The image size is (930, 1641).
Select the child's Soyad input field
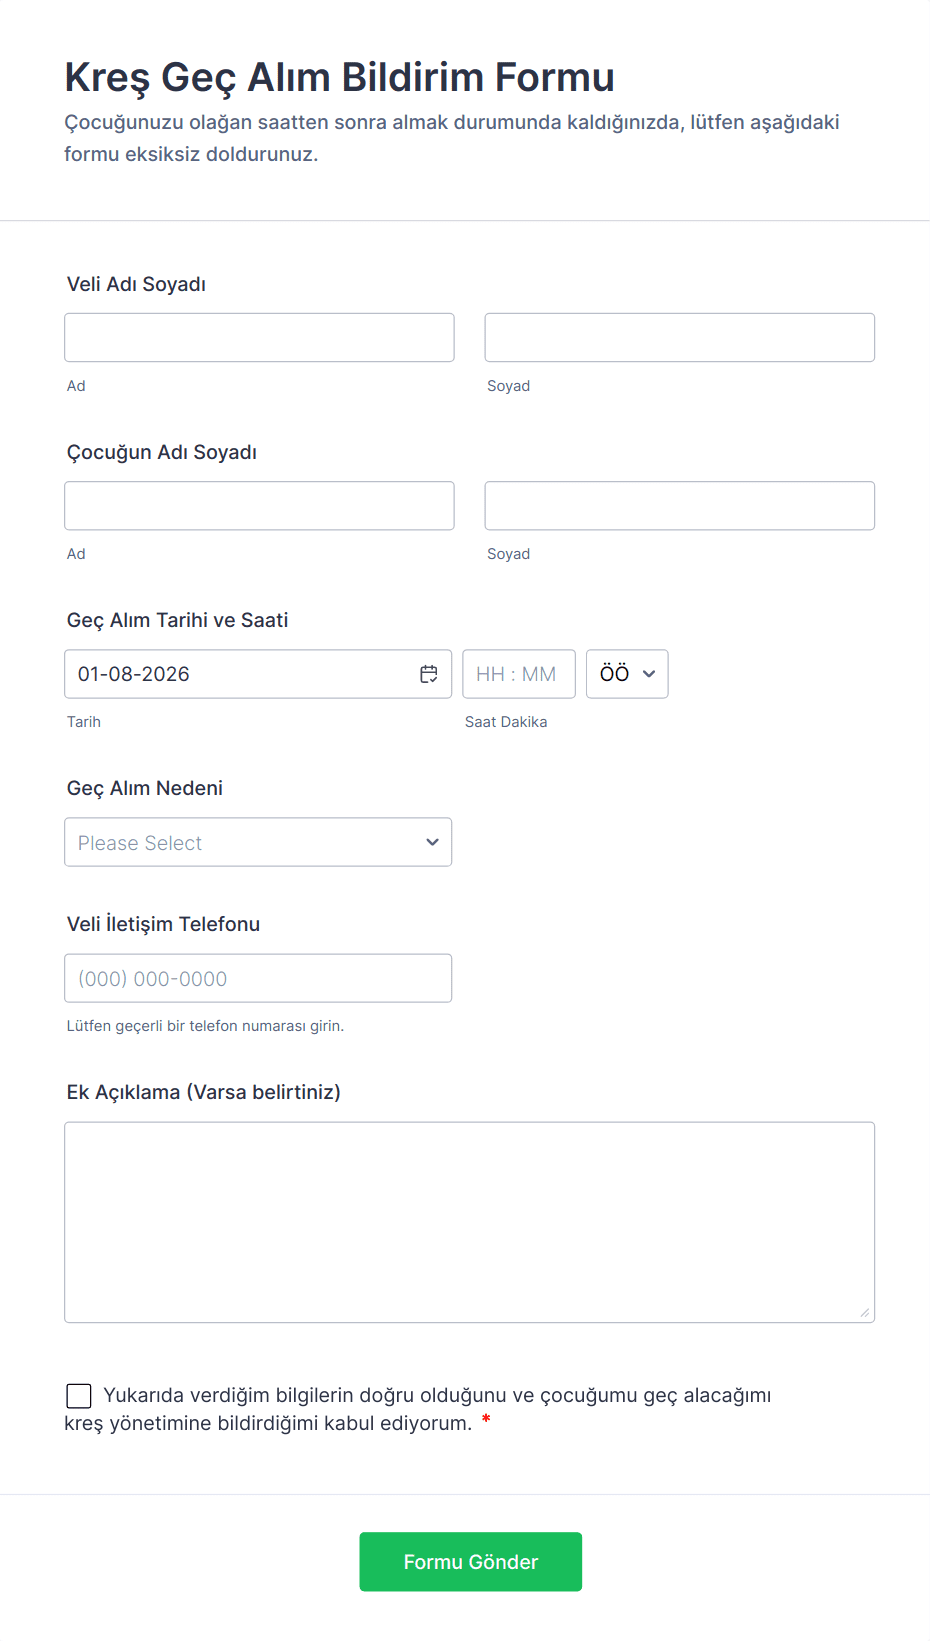pos(679,505)
